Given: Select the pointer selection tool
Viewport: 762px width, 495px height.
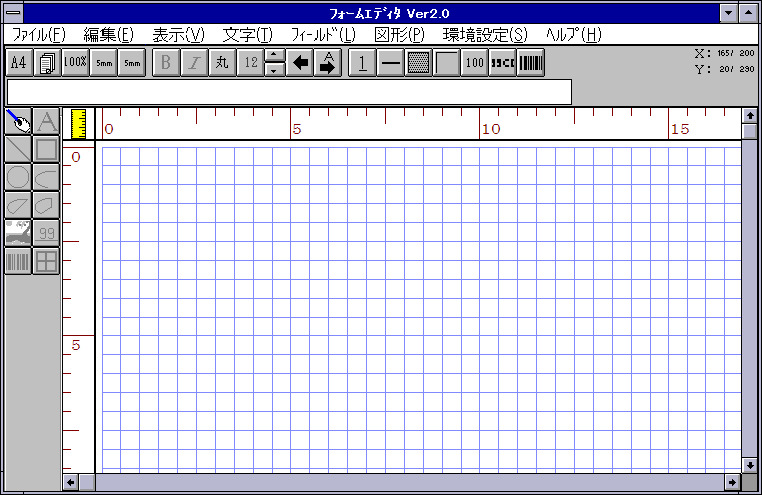Looking at the screenshot, I should (18, 121).
